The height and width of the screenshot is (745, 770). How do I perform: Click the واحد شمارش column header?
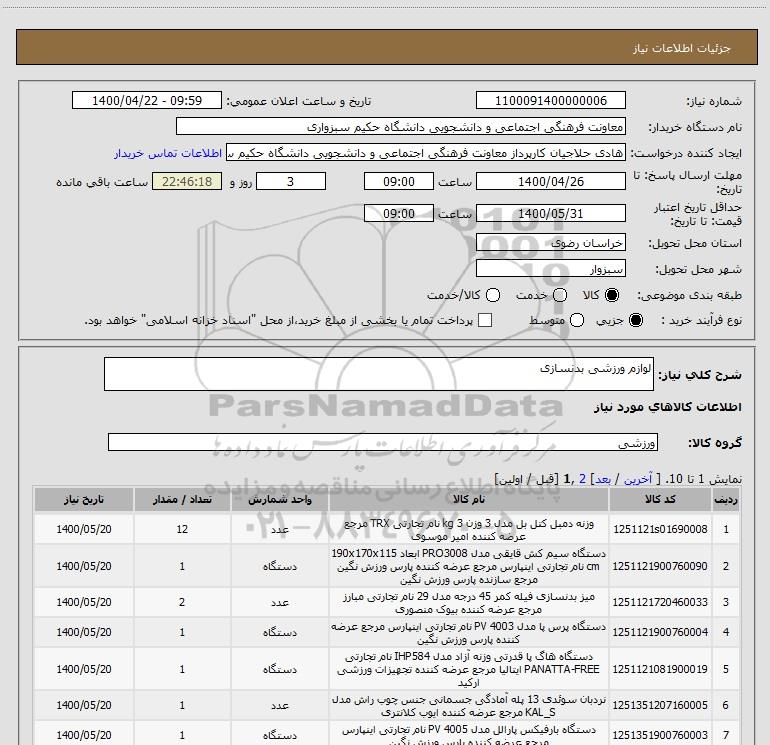tap(279, 499)
